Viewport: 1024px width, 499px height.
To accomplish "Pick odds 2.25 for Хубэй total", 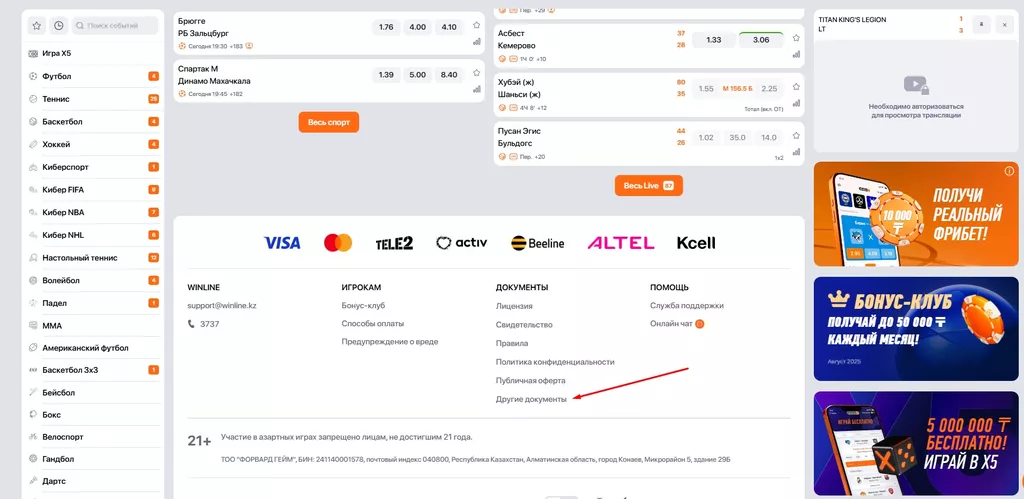I will [769, 89].
